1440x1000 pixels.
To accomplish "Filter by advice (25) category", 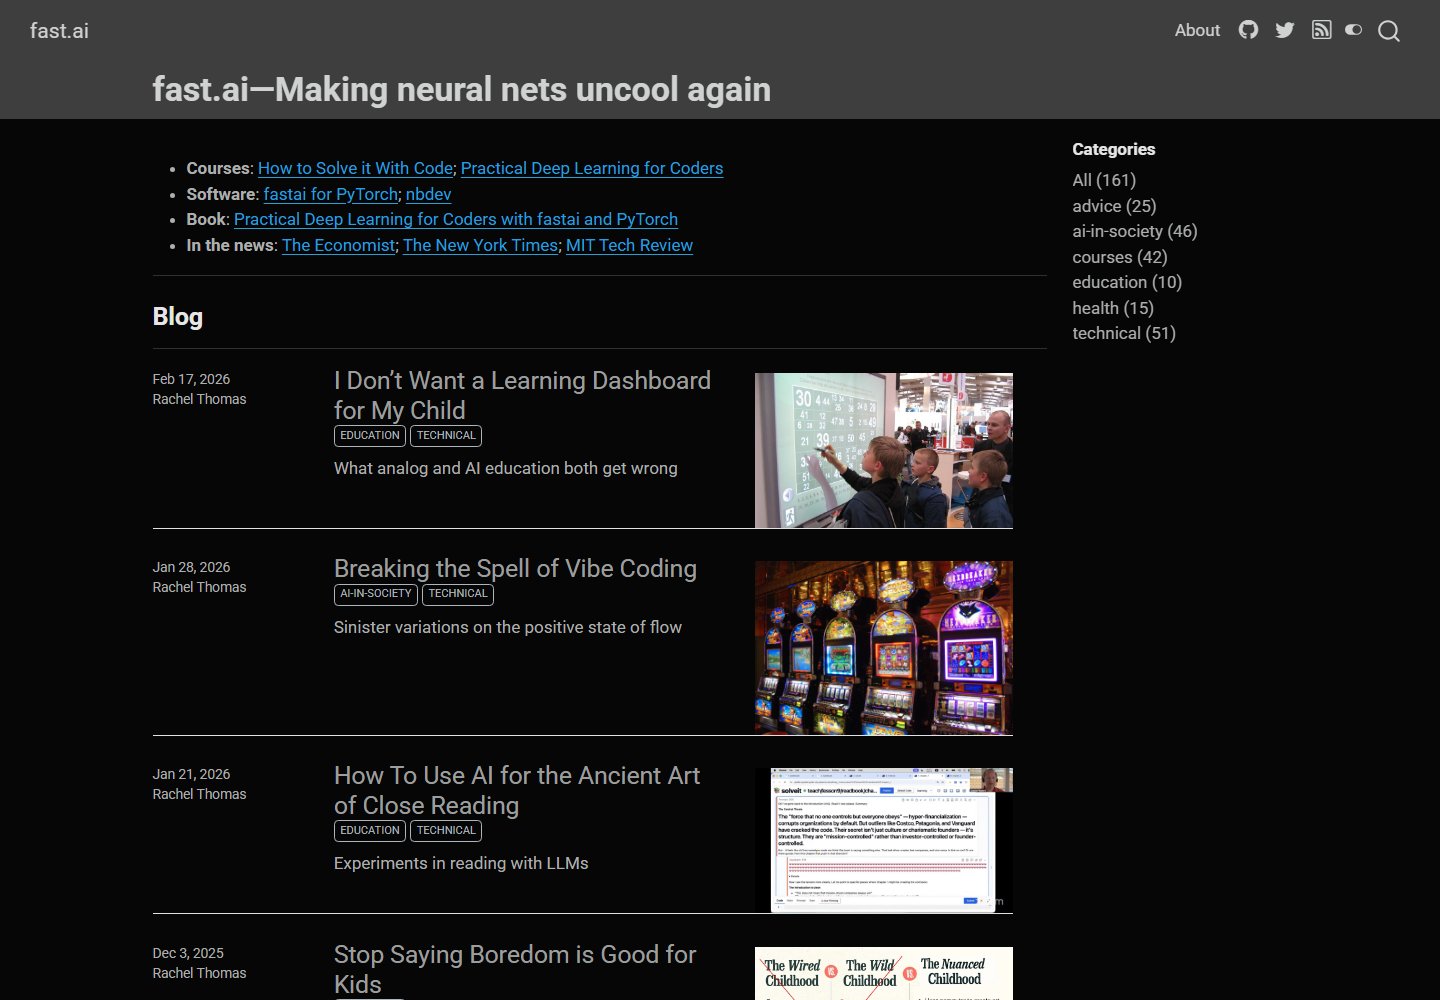I will tap(1114, 206).
